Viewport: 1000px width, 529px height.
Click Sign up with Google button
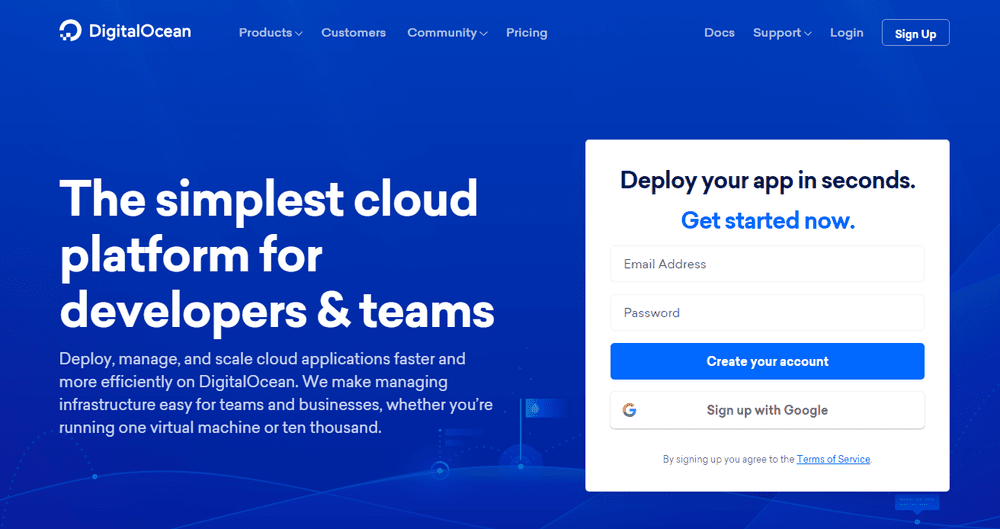[x=767, y=410]
